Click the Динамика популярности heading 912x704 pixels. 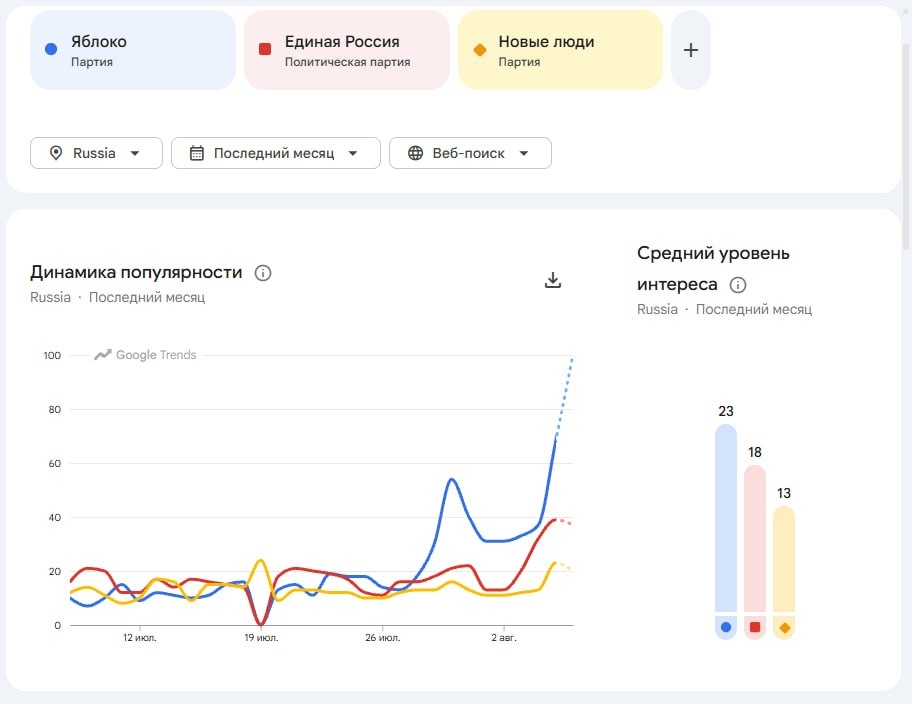pos(136,272)
